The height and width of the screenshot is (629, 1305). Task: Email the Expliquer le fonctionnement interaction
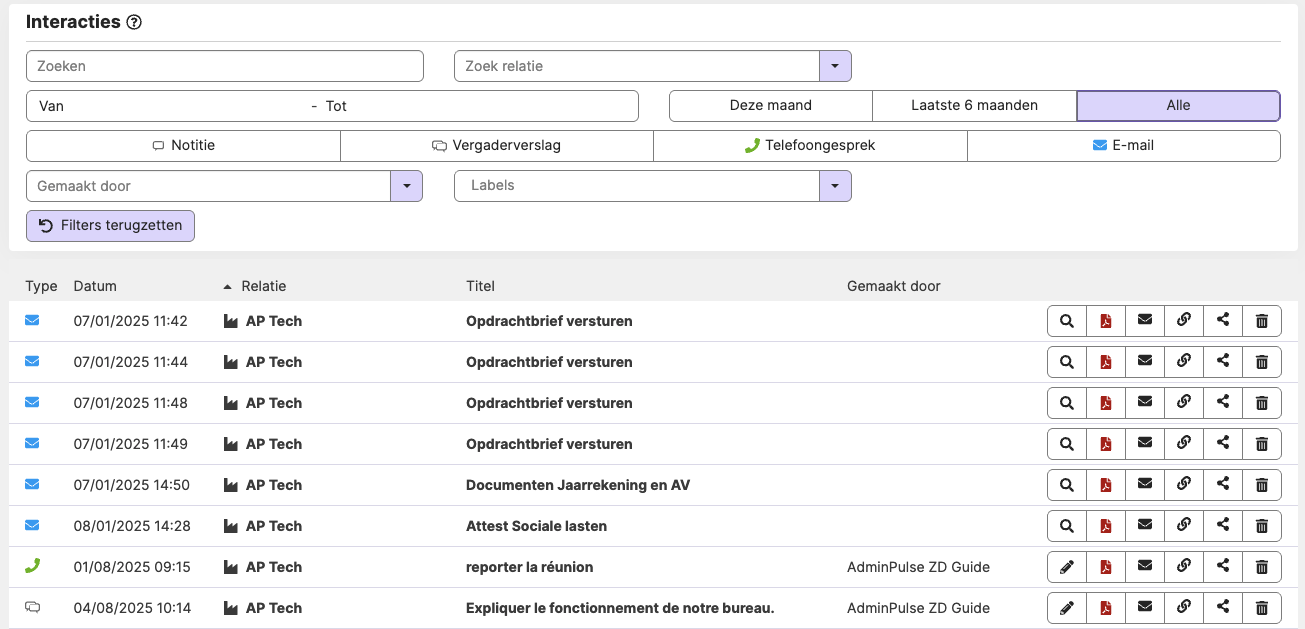(x=1145, y=608)
